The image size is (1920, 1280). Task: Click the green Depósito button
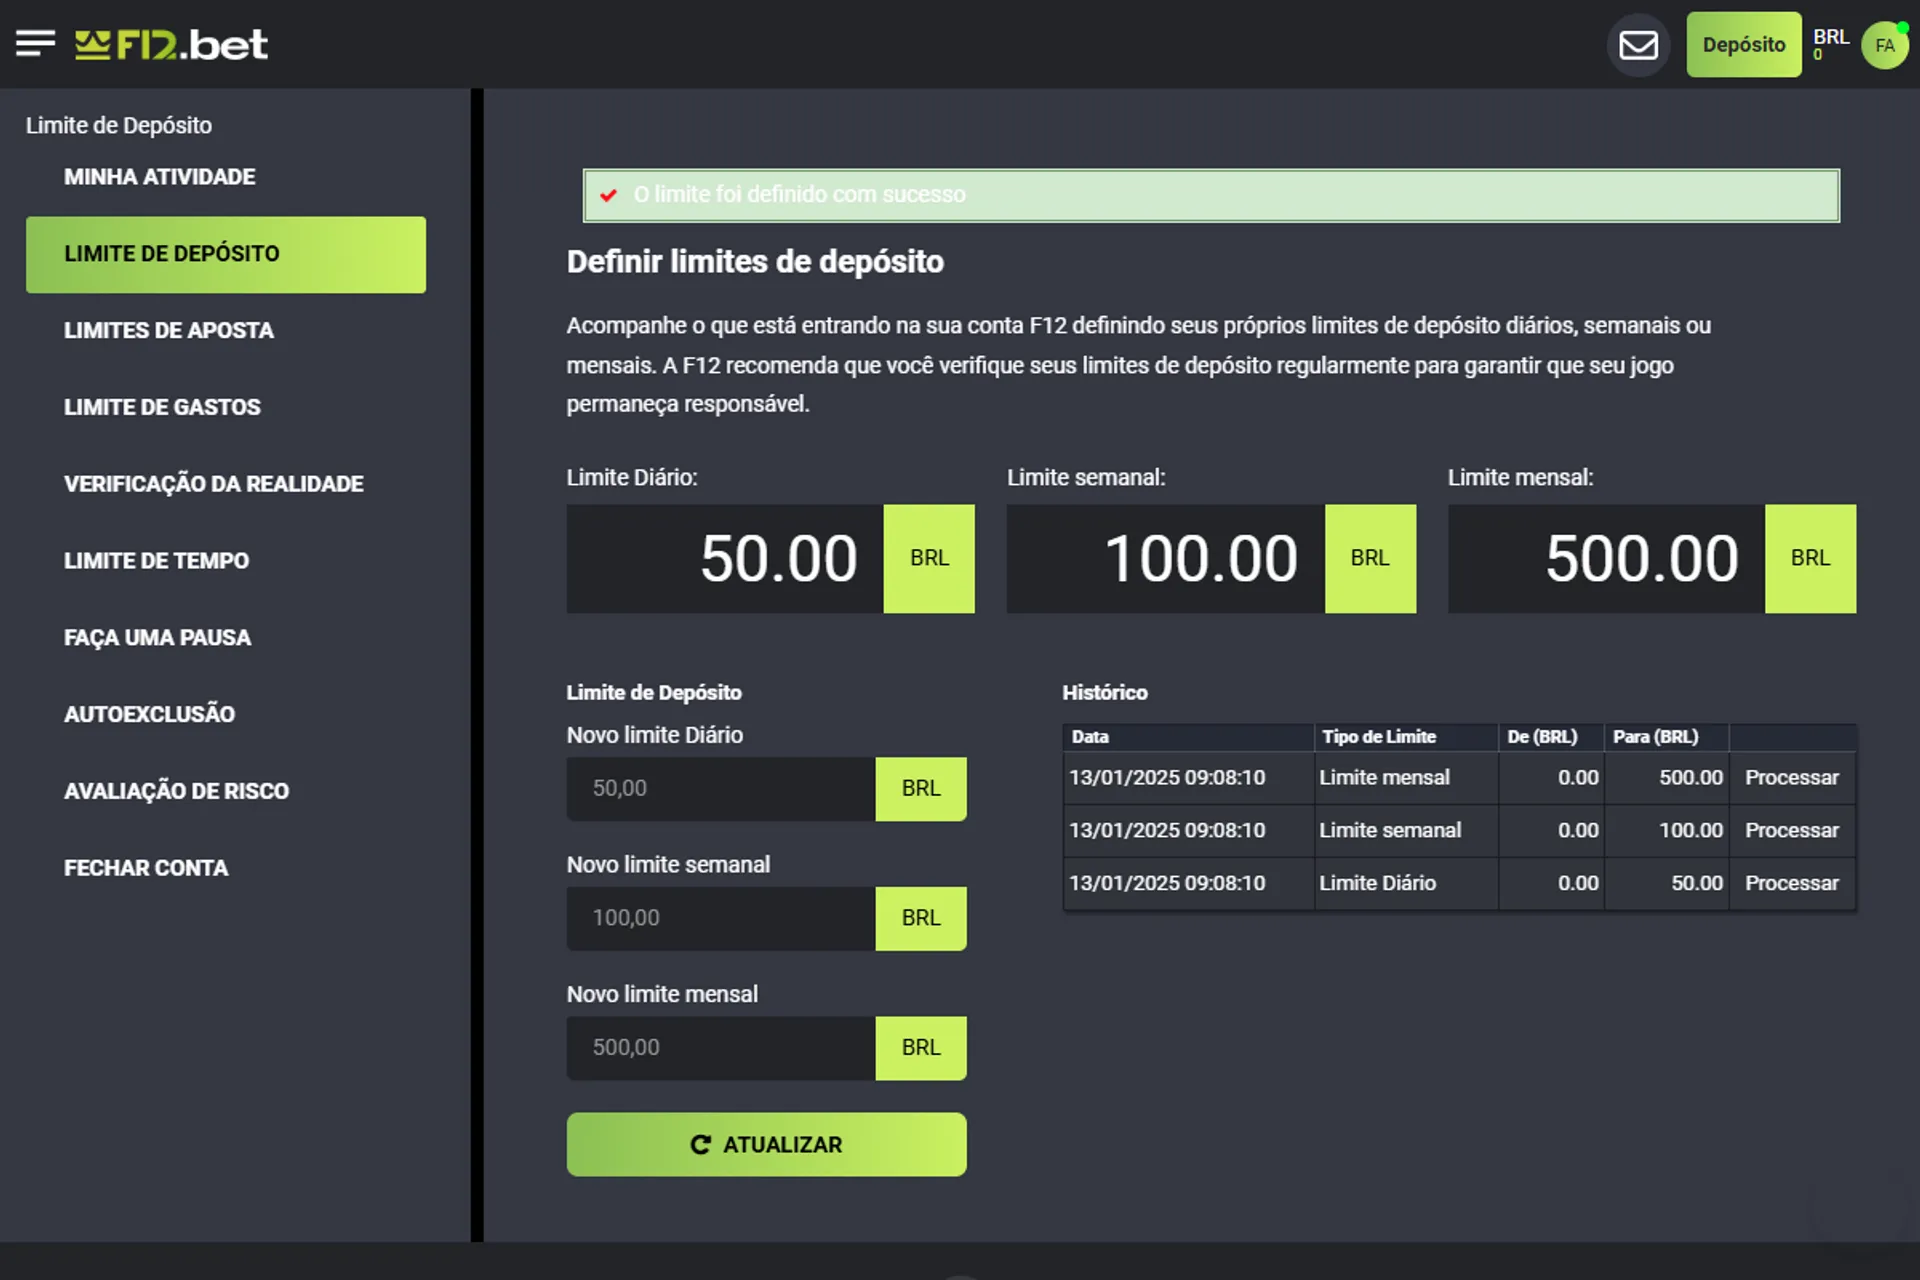[1743, 45]
